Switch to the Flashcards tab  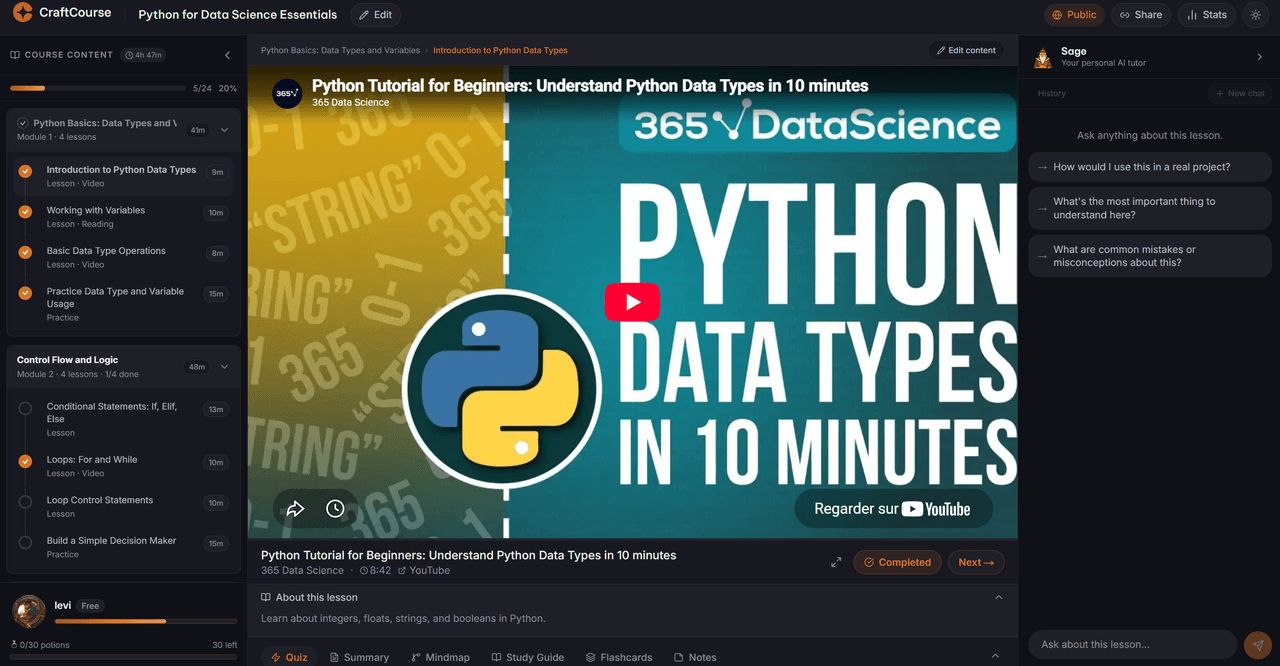tap(619, 657)
